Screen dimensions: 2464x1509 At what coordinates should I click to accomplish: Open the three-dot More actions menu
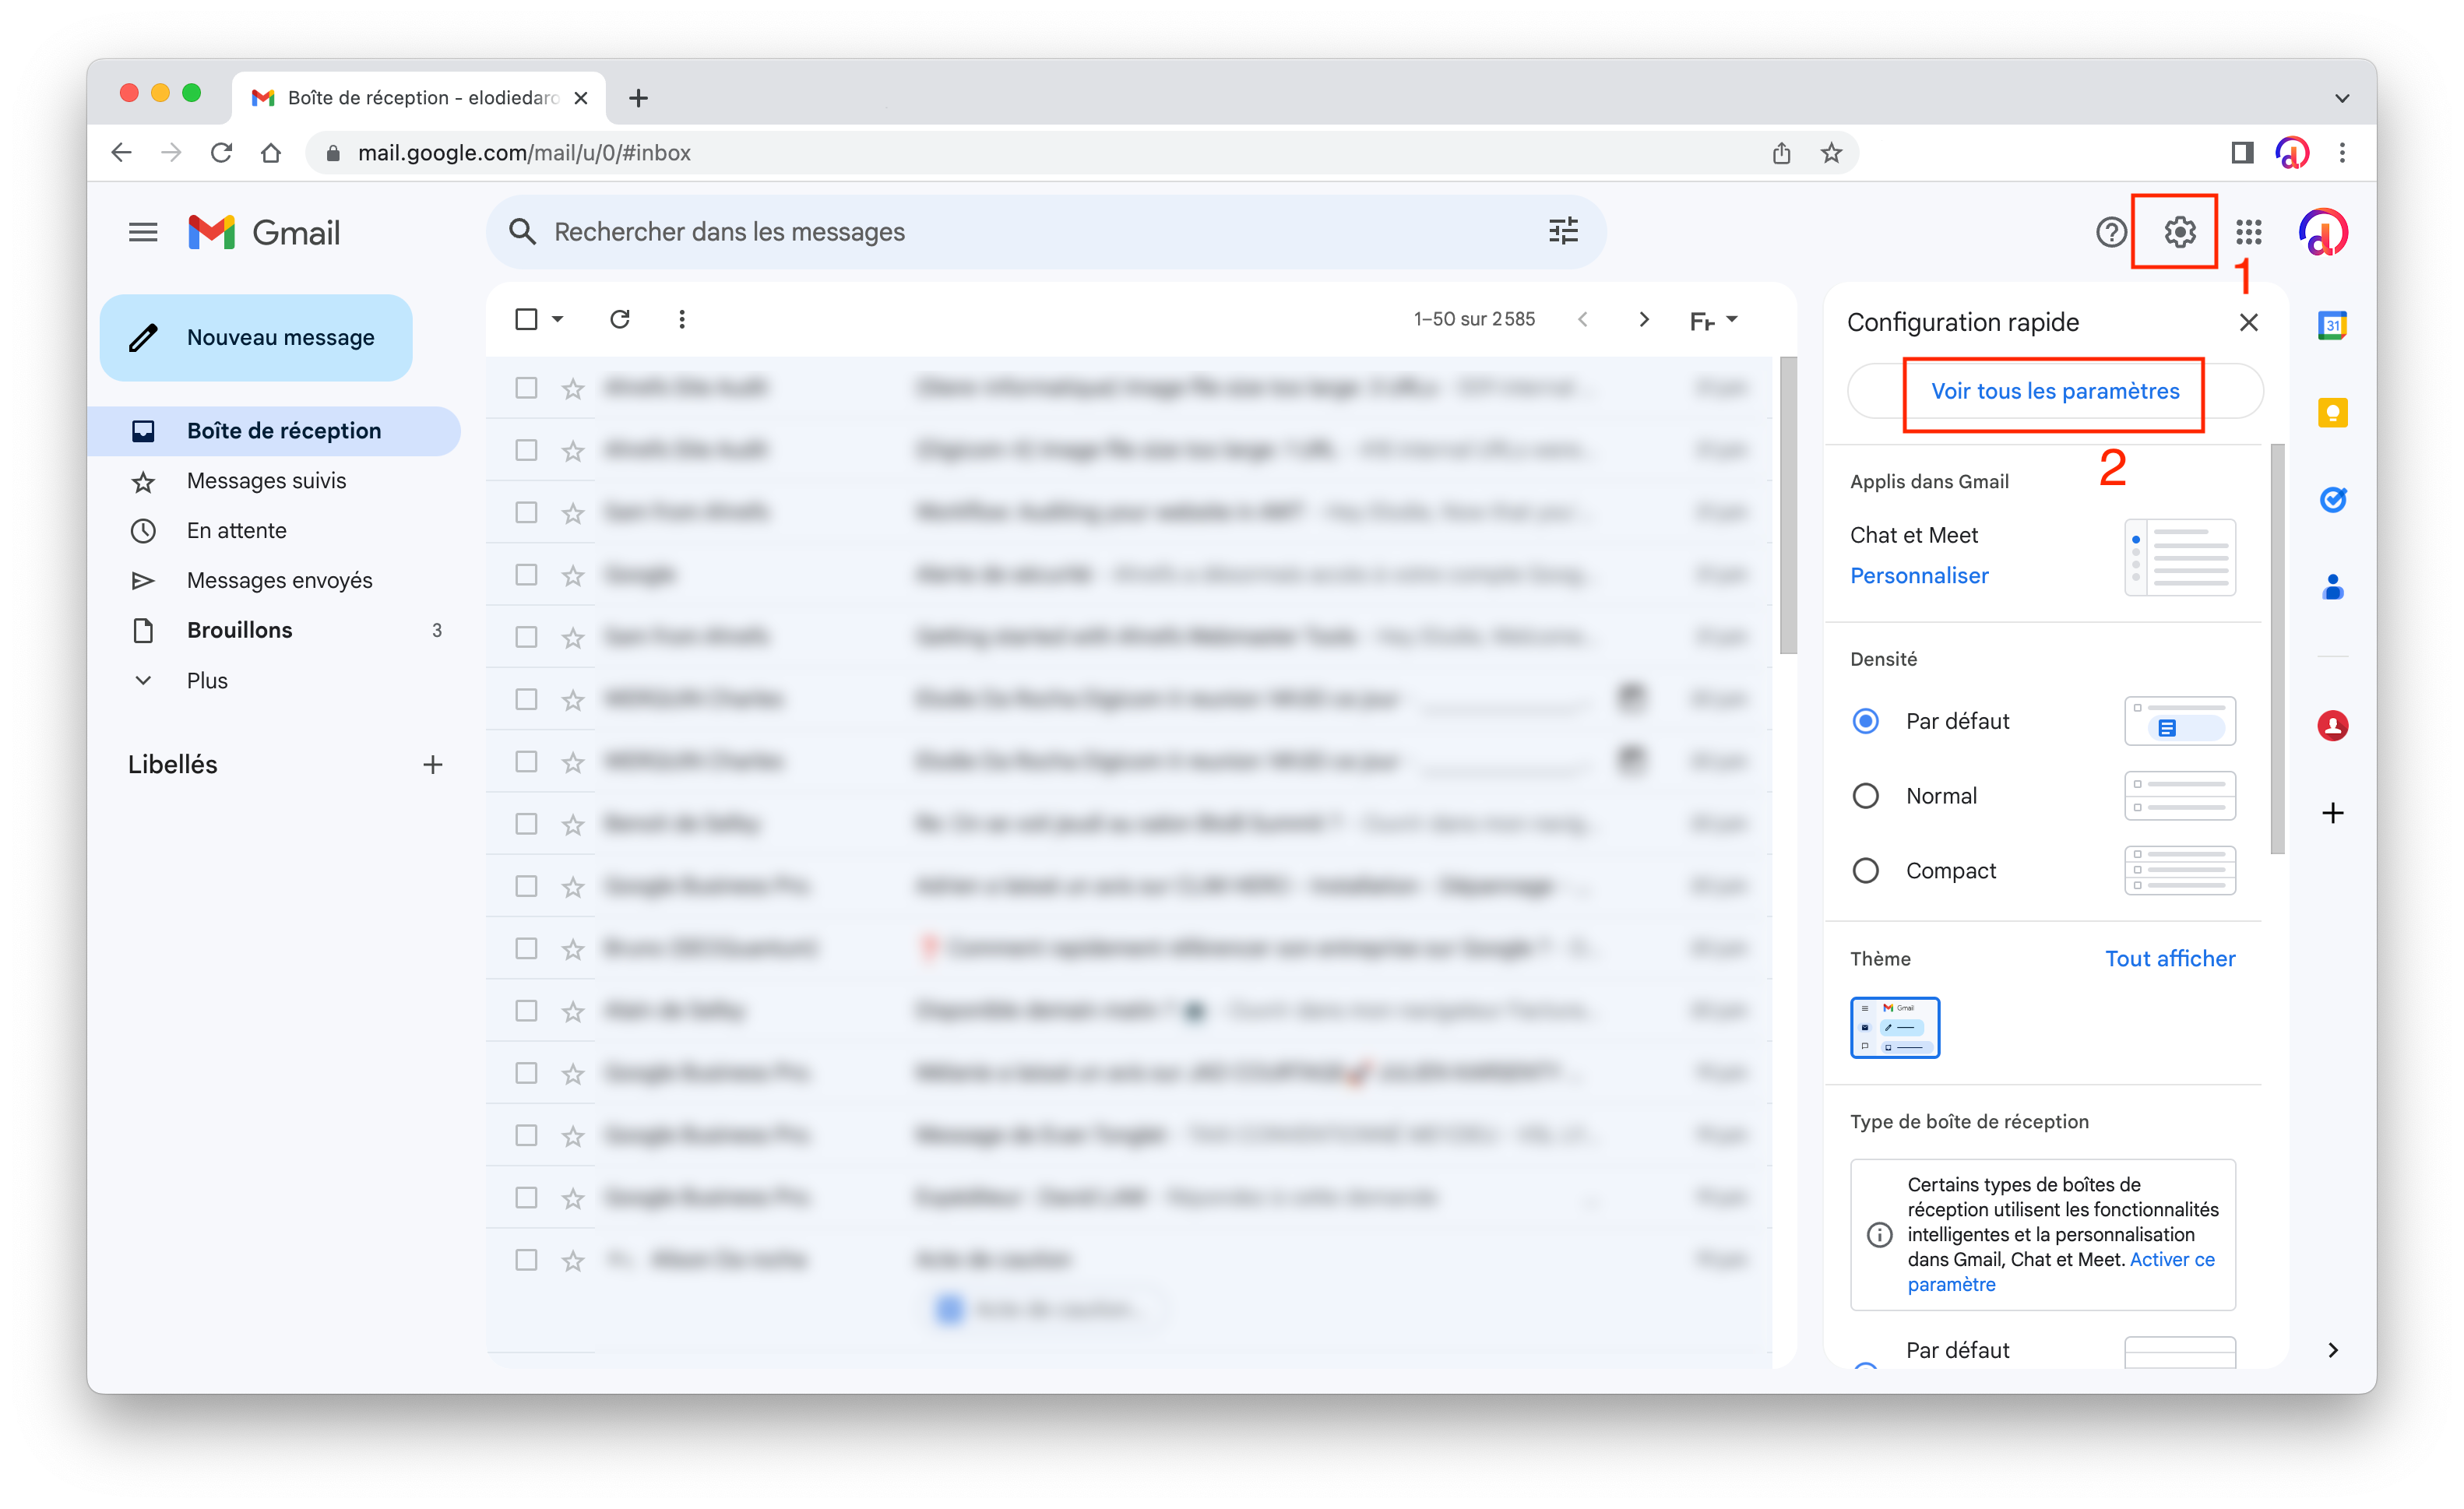681,319
